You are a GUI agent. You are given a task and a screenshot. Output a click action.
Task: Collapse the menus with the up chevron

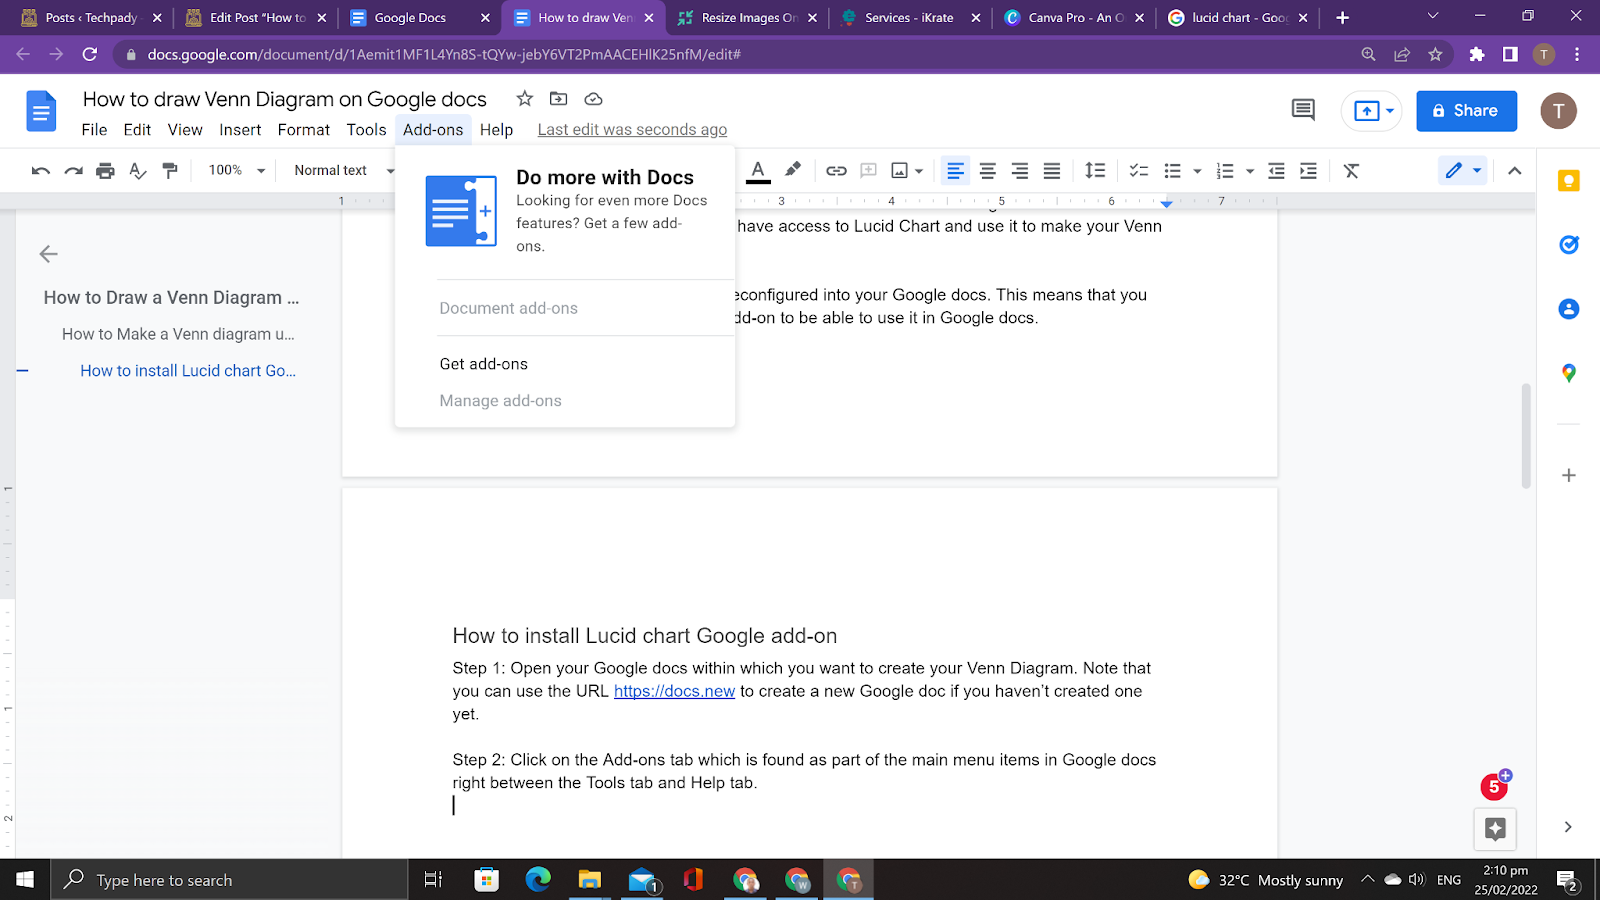coord(1515,171)
